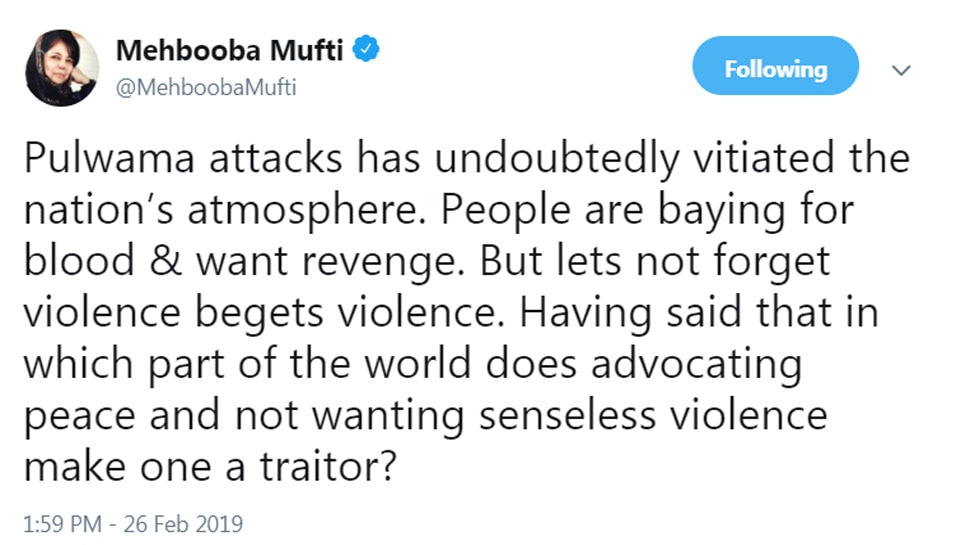The image size is (970, 545).
Task: Click the @MehboobaMufti handle
Action: click(207, 87)
